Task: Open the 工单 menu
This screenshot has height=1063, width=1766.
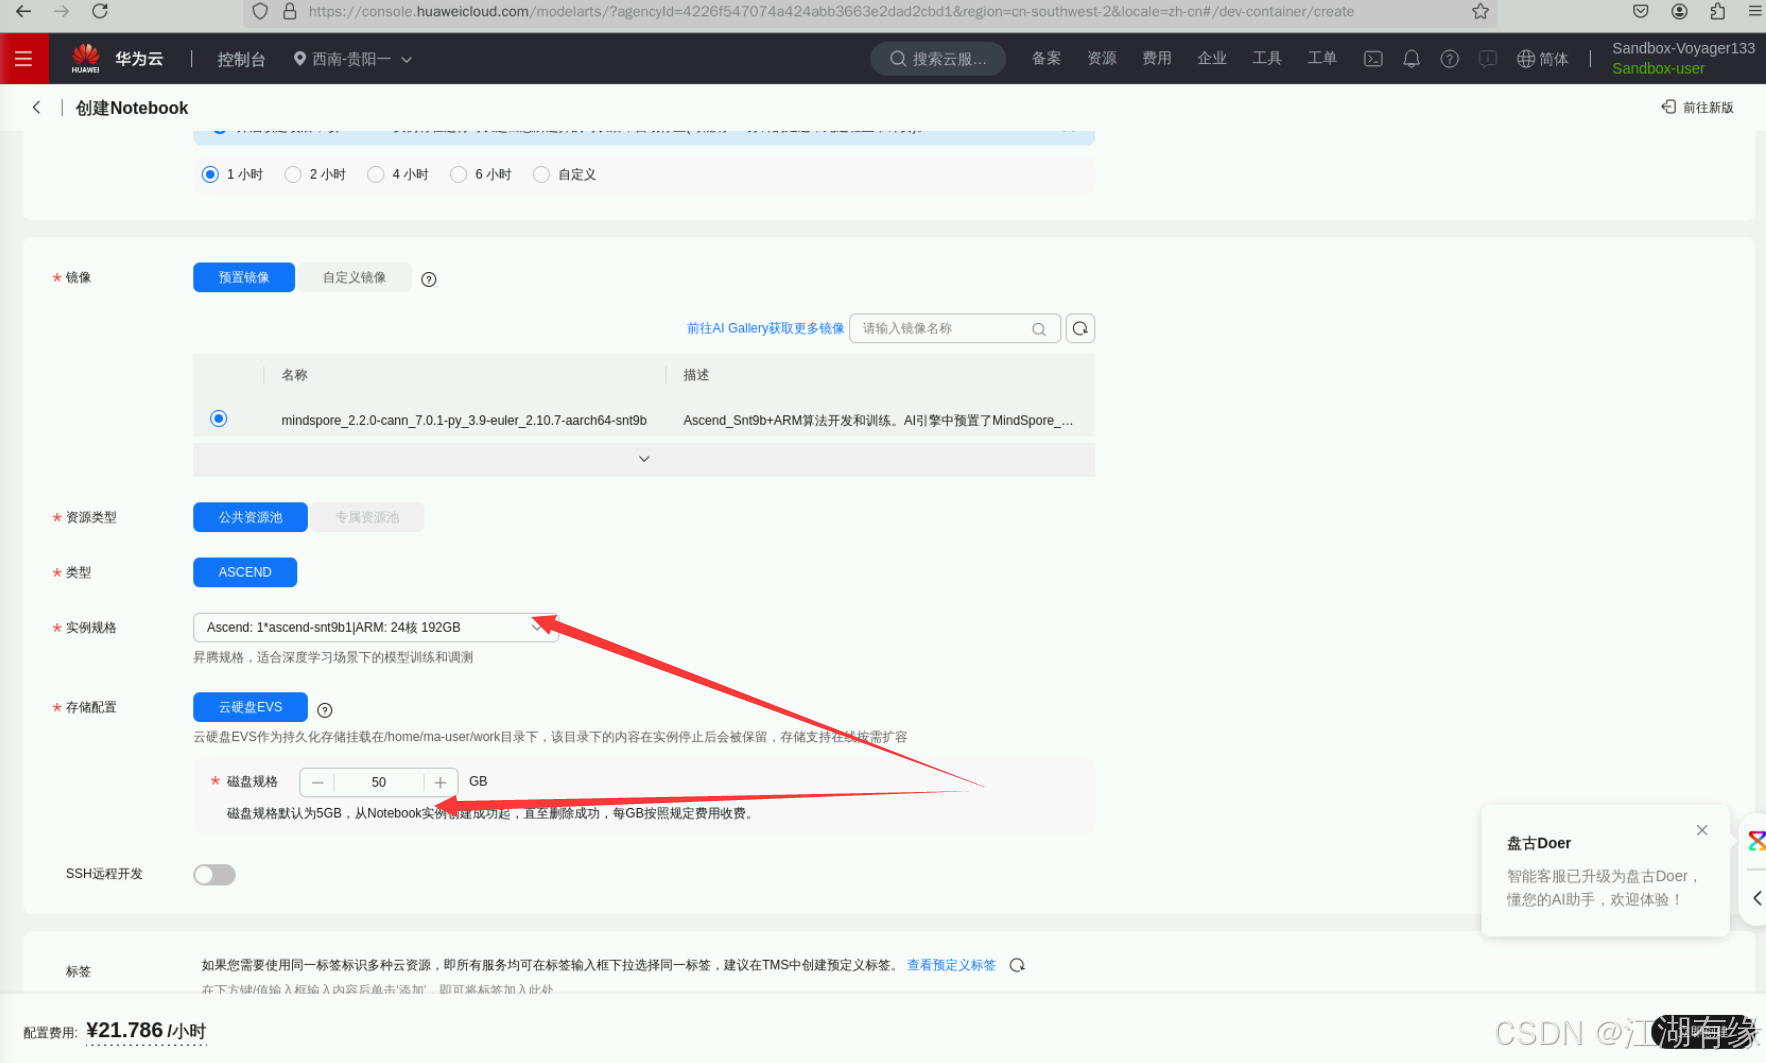Action: point(1322,59)
